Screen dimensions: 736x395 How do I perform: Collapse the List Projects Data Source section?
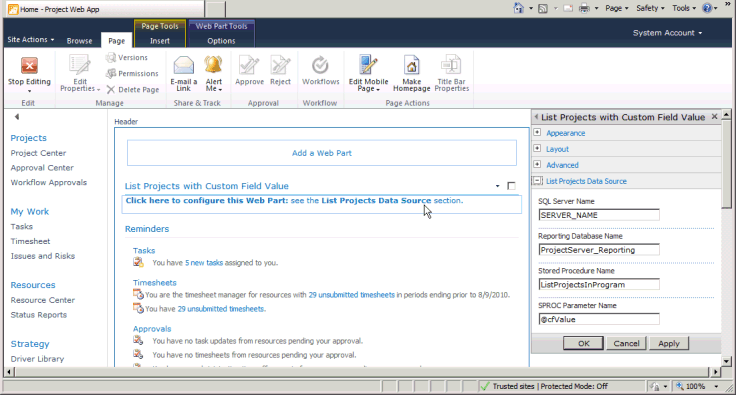(538, 181)
